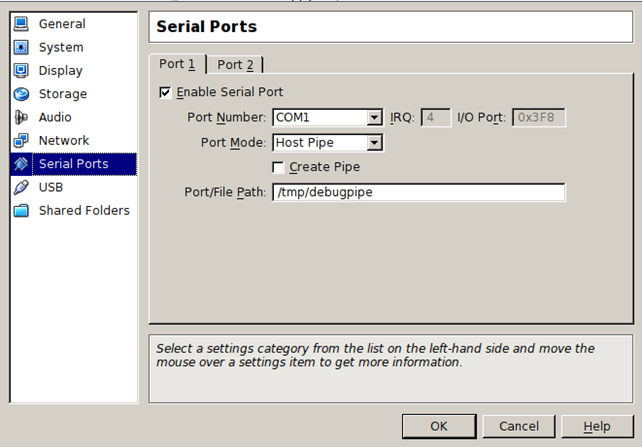Click the Storage disk icon

[21, 94]
